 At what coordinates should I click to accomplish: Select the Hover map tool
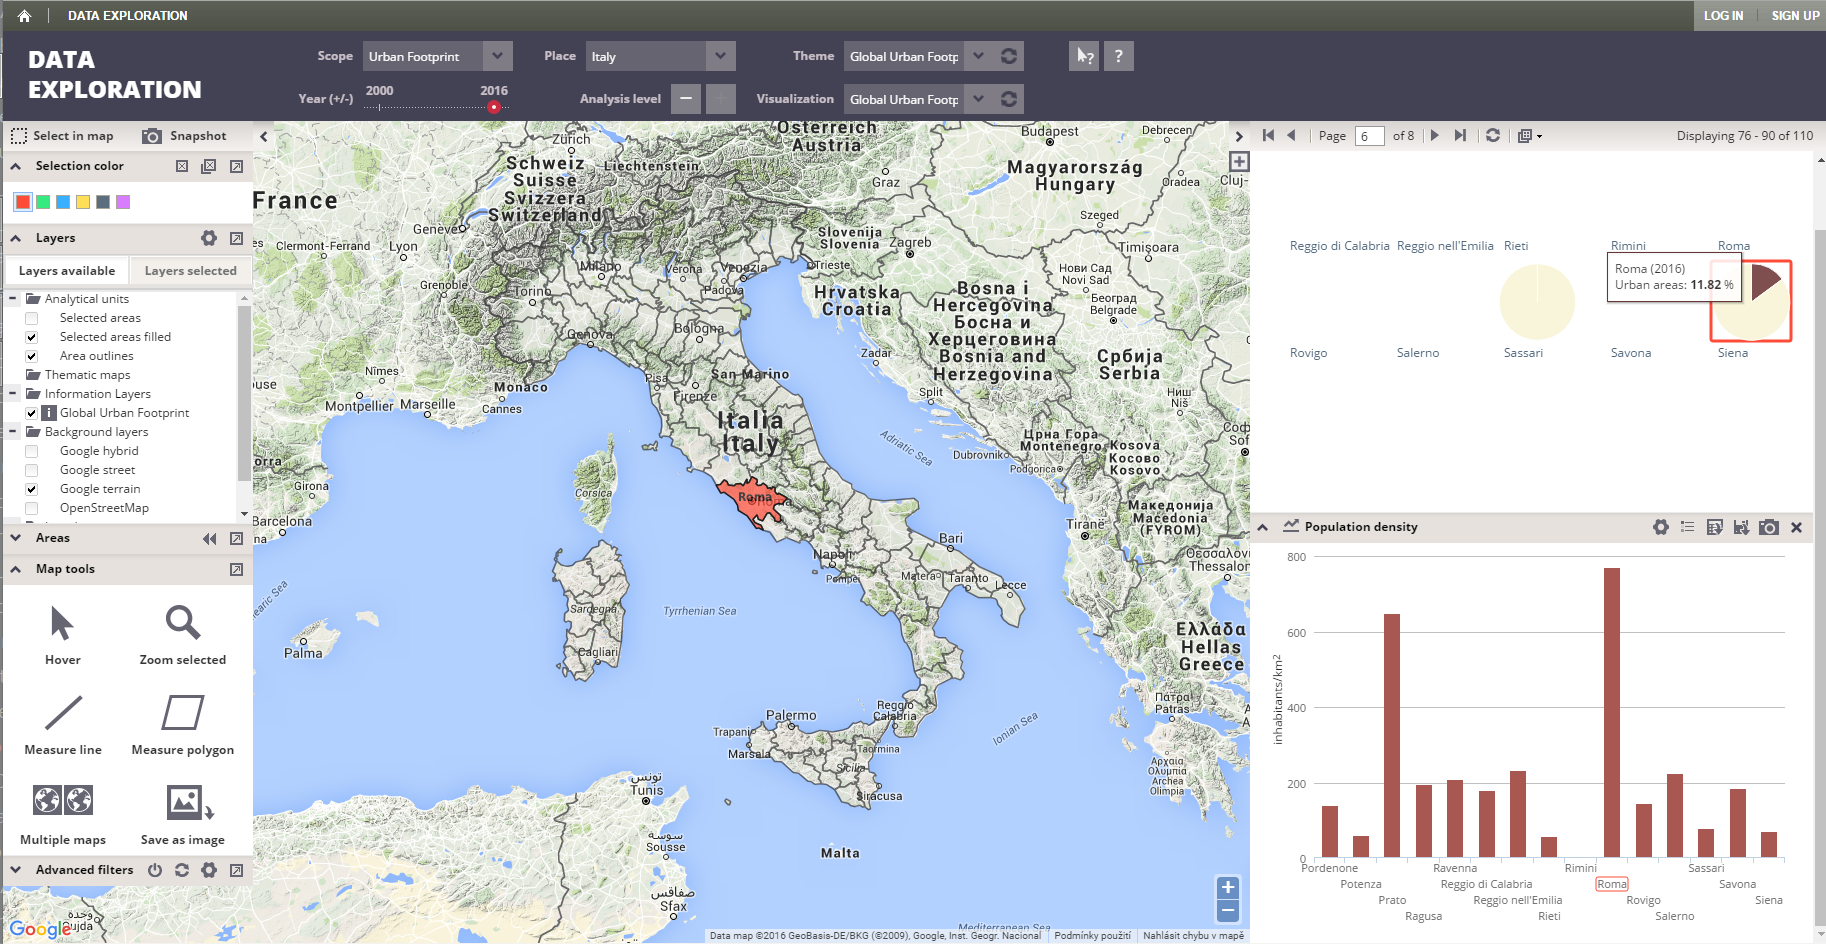[x=62, y=635]
